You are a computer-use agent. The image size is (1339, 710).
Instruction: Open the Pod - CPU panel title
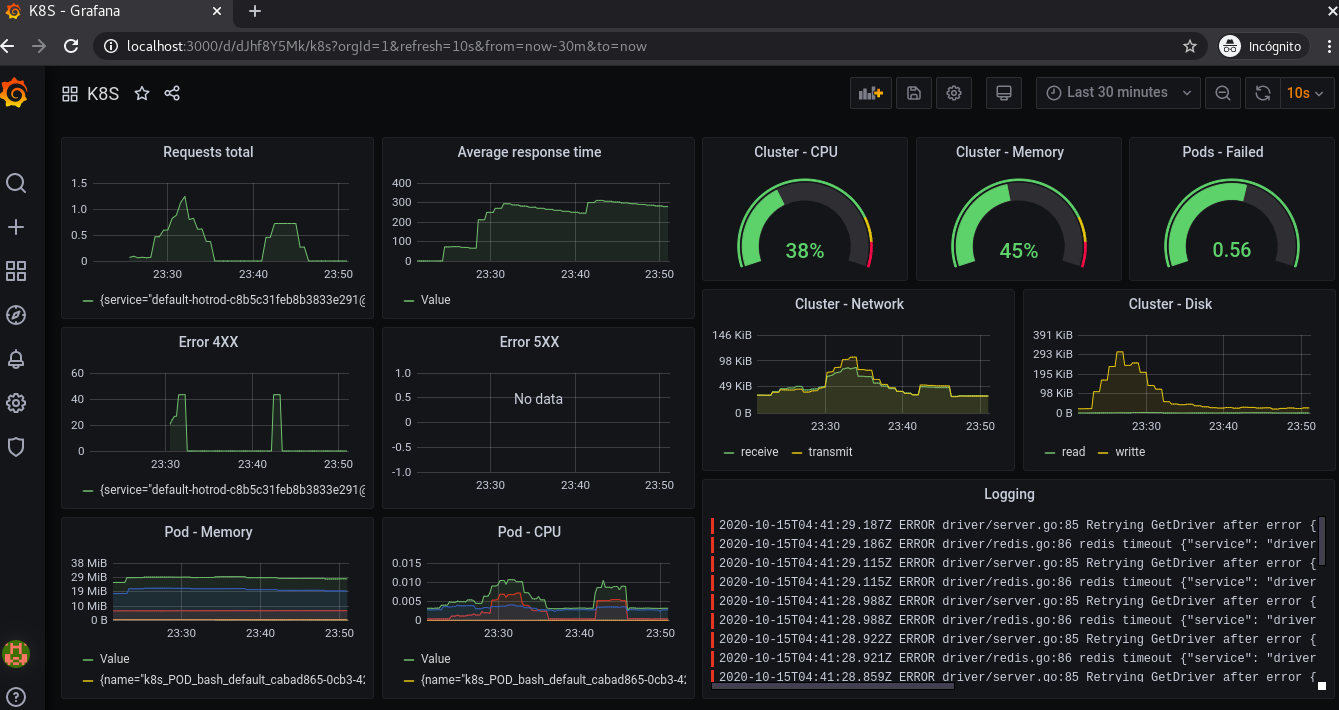click(529, 532)
